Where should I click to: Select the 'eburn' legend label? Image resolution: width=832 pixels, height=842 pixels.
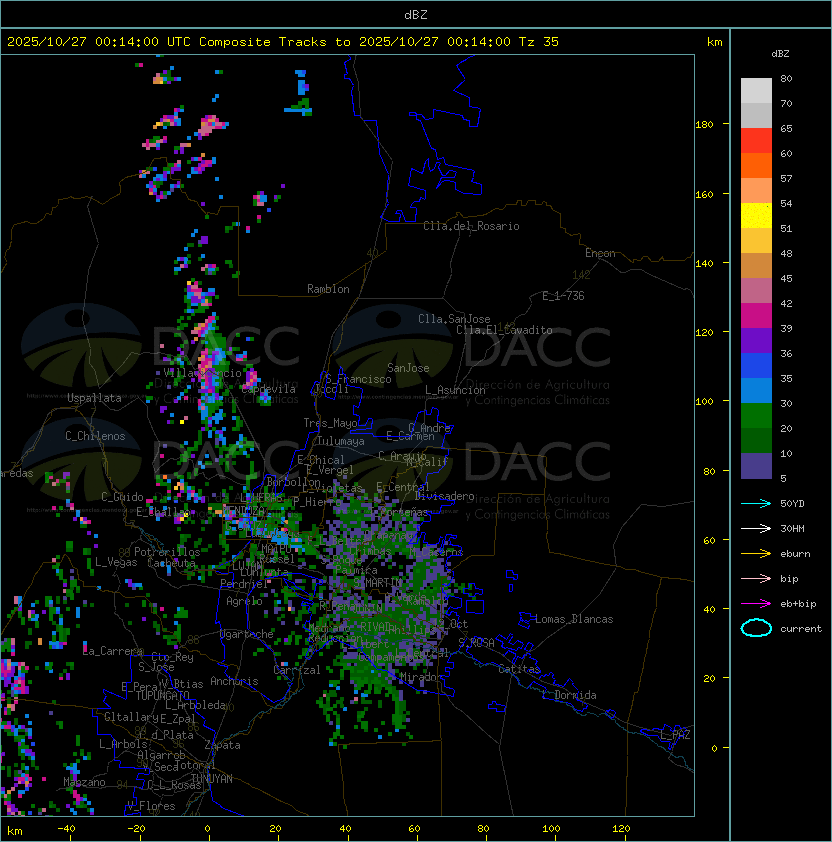coord(795,554)
